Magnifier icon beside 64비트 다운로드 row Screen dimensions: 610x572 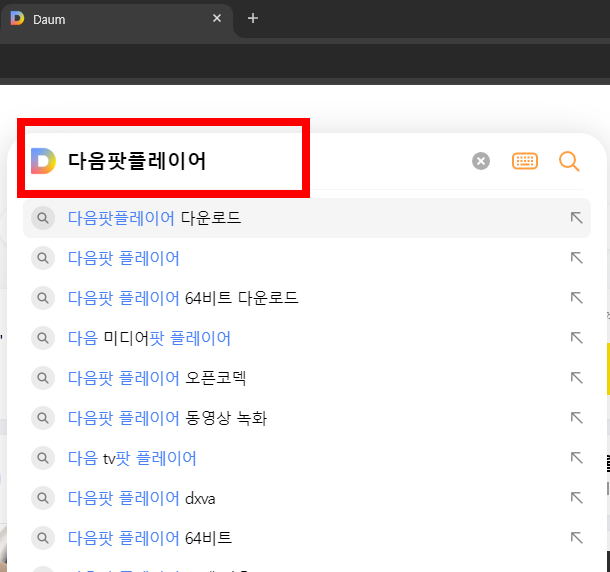click(x=43, y=298)
